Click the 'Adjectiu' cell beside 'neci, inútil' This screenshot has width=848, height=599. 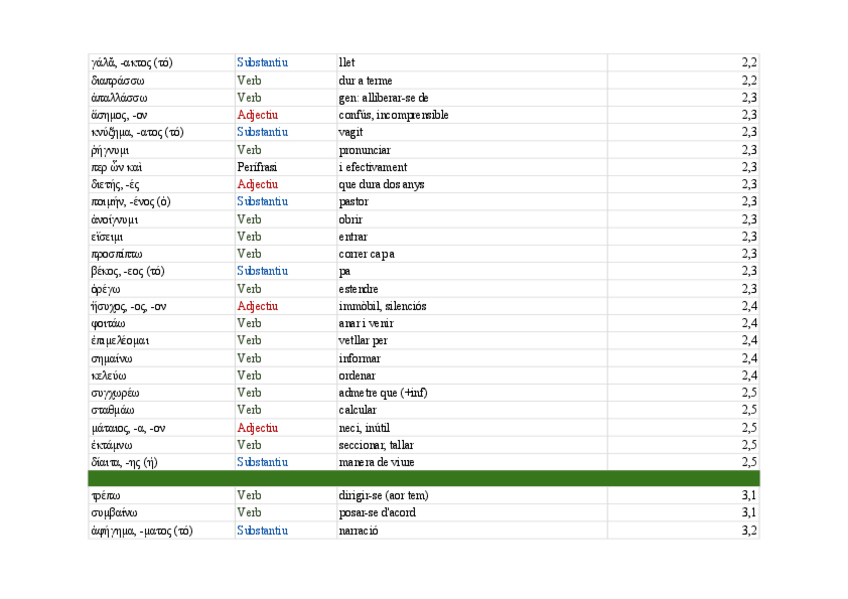(x=257, y=428)
